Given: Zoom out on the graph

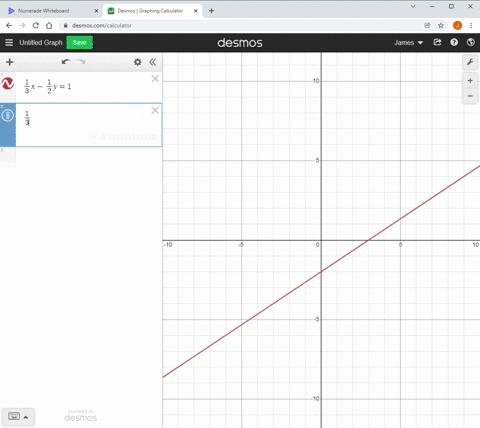Looking at the screenshot, I should tap(470, 96).
